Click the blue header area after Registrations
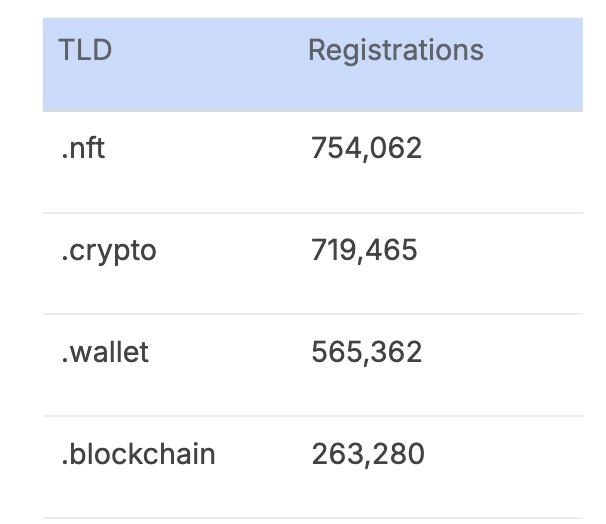Viewport: 606px width, 524px height. (x=533, y=64)
